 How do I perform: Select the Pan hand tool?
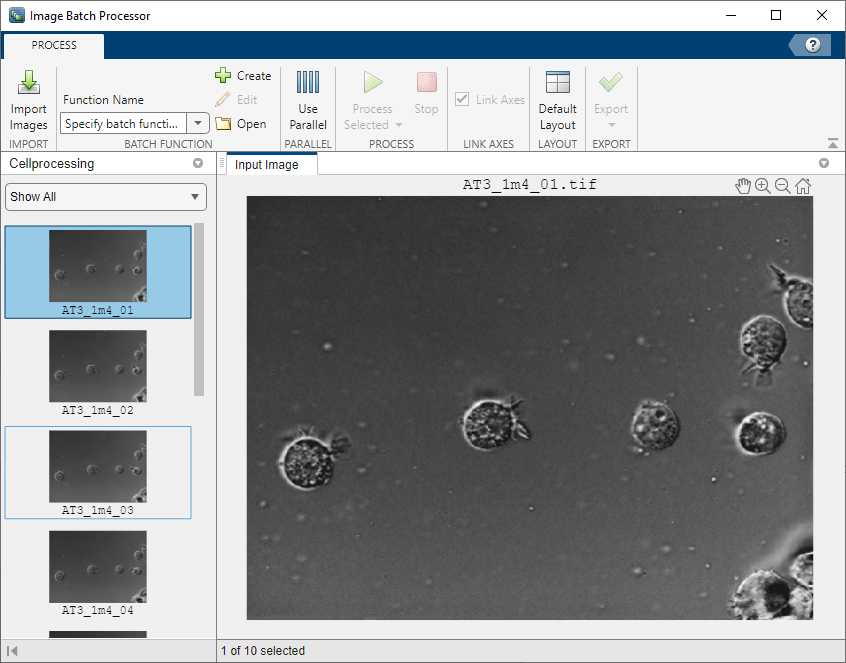(743, 186)
